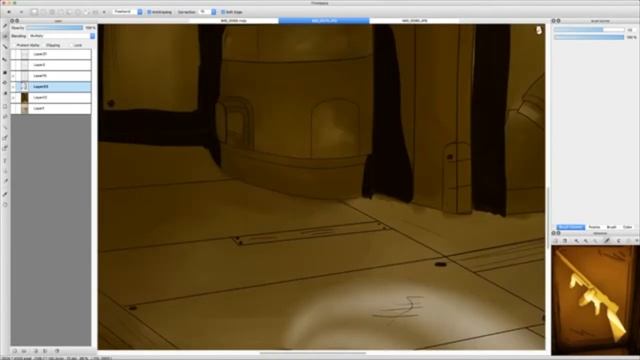Select the Eraser tool in left toolbox
This screenshot has height=360, width=640.
pos(5,36)
